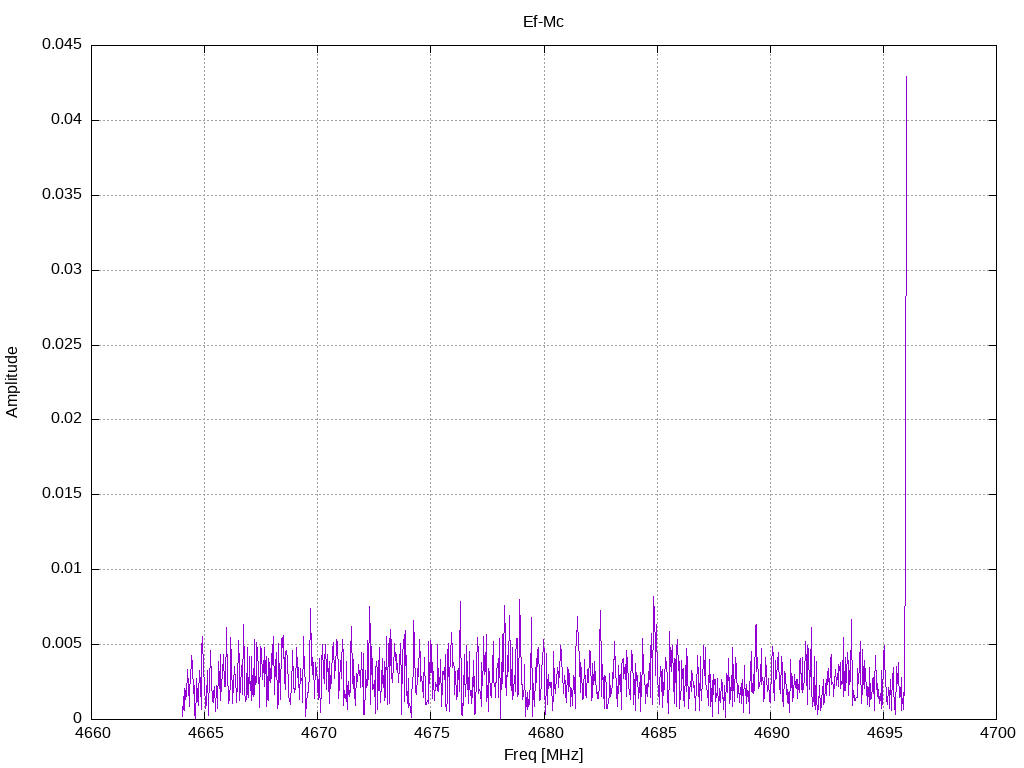Click the Ef-Mc plot title
The image size is (1024, 768).
click(543, 22)
